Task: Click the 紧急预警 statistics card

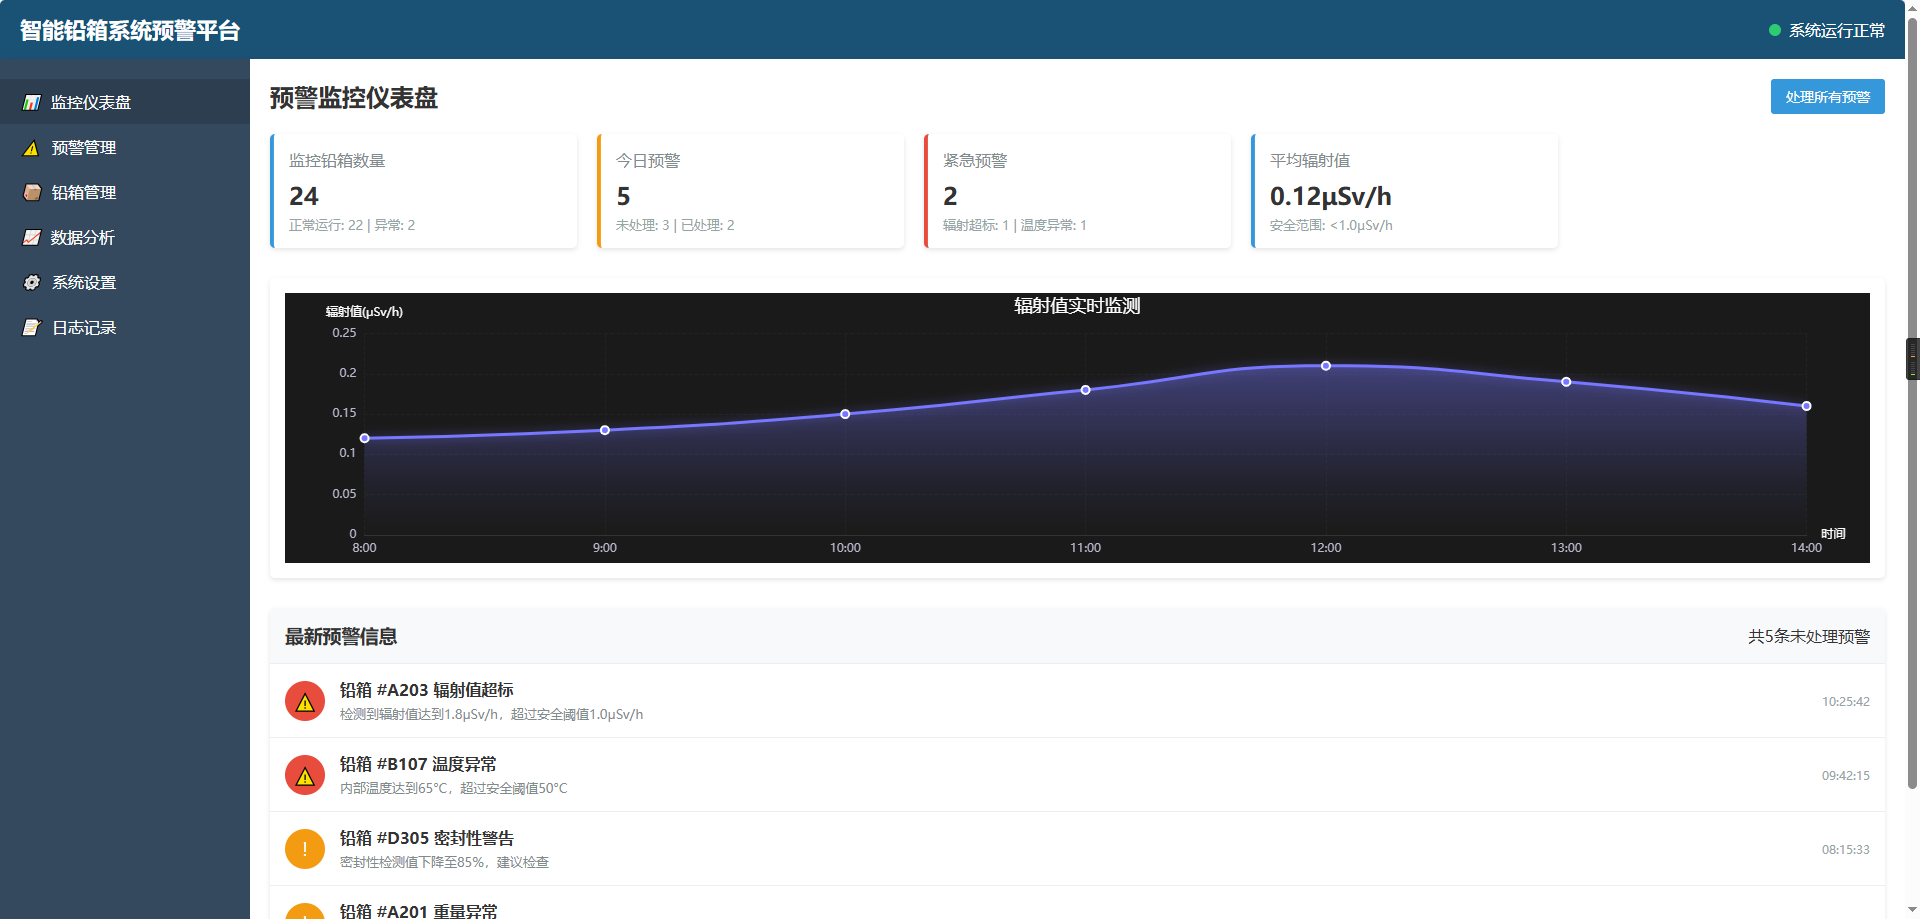Action: pyautogui.click(x=1077, y=191)
